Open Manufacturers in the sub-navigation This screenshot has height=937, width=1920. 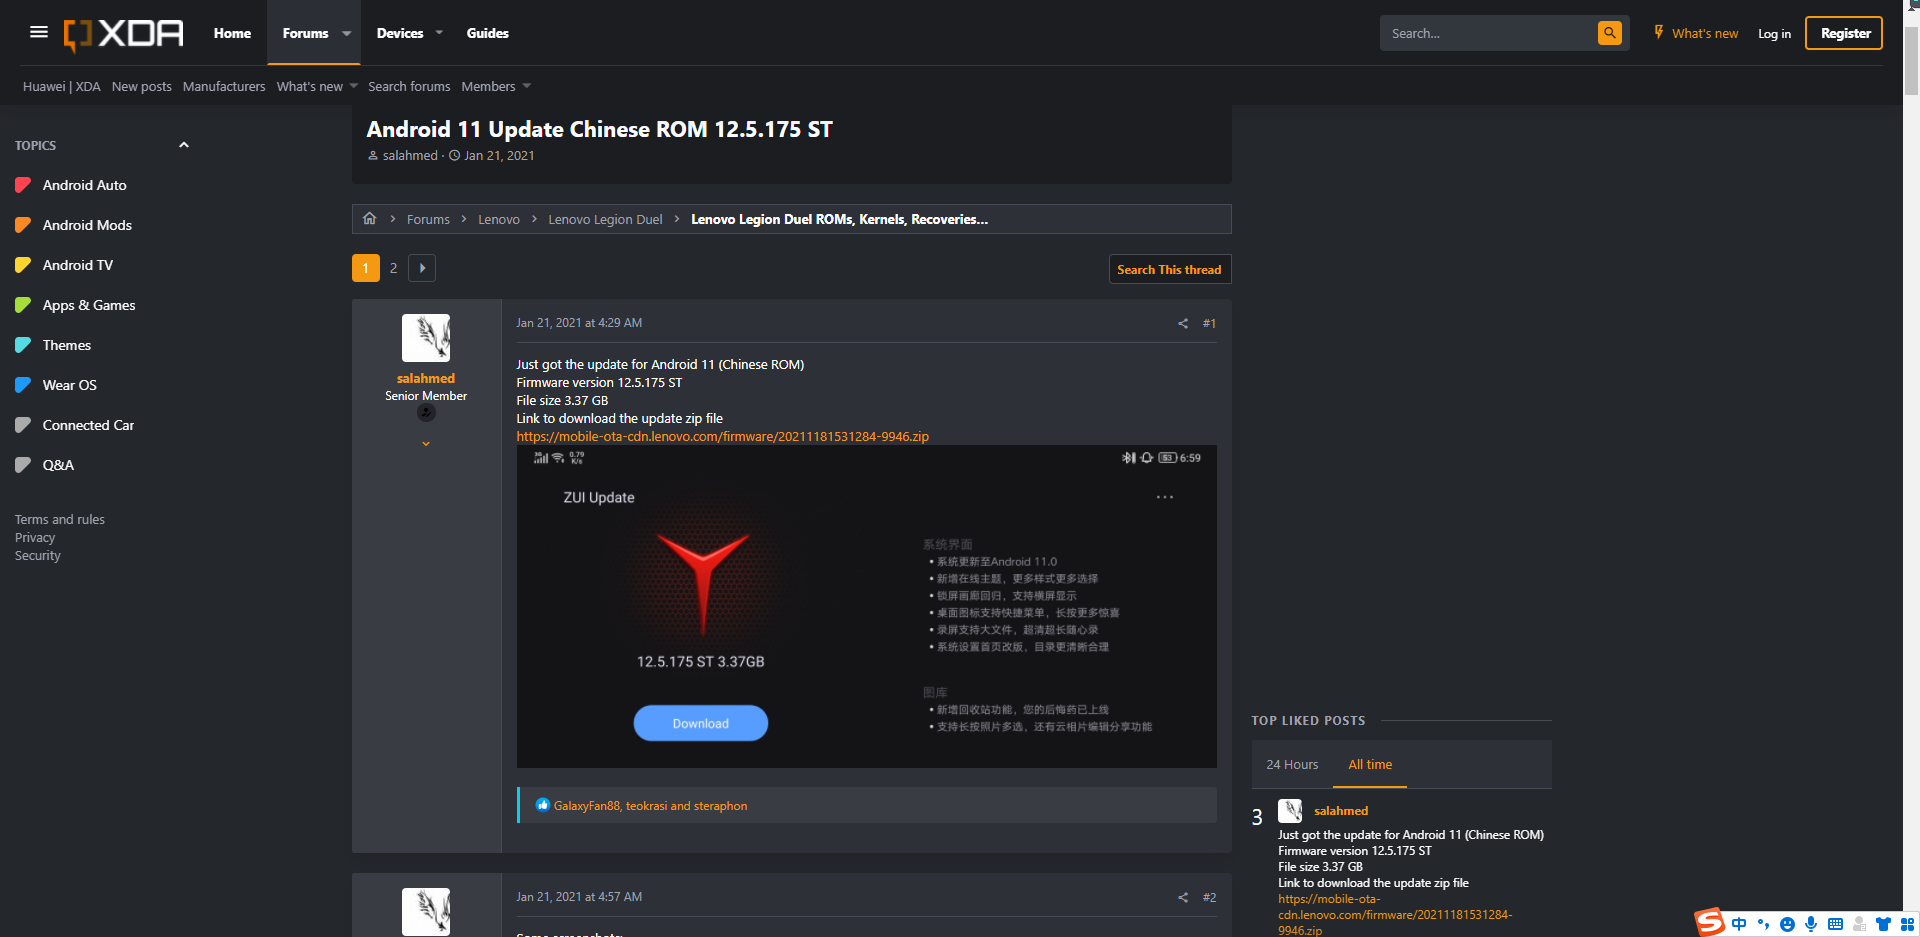coord(224,86)
